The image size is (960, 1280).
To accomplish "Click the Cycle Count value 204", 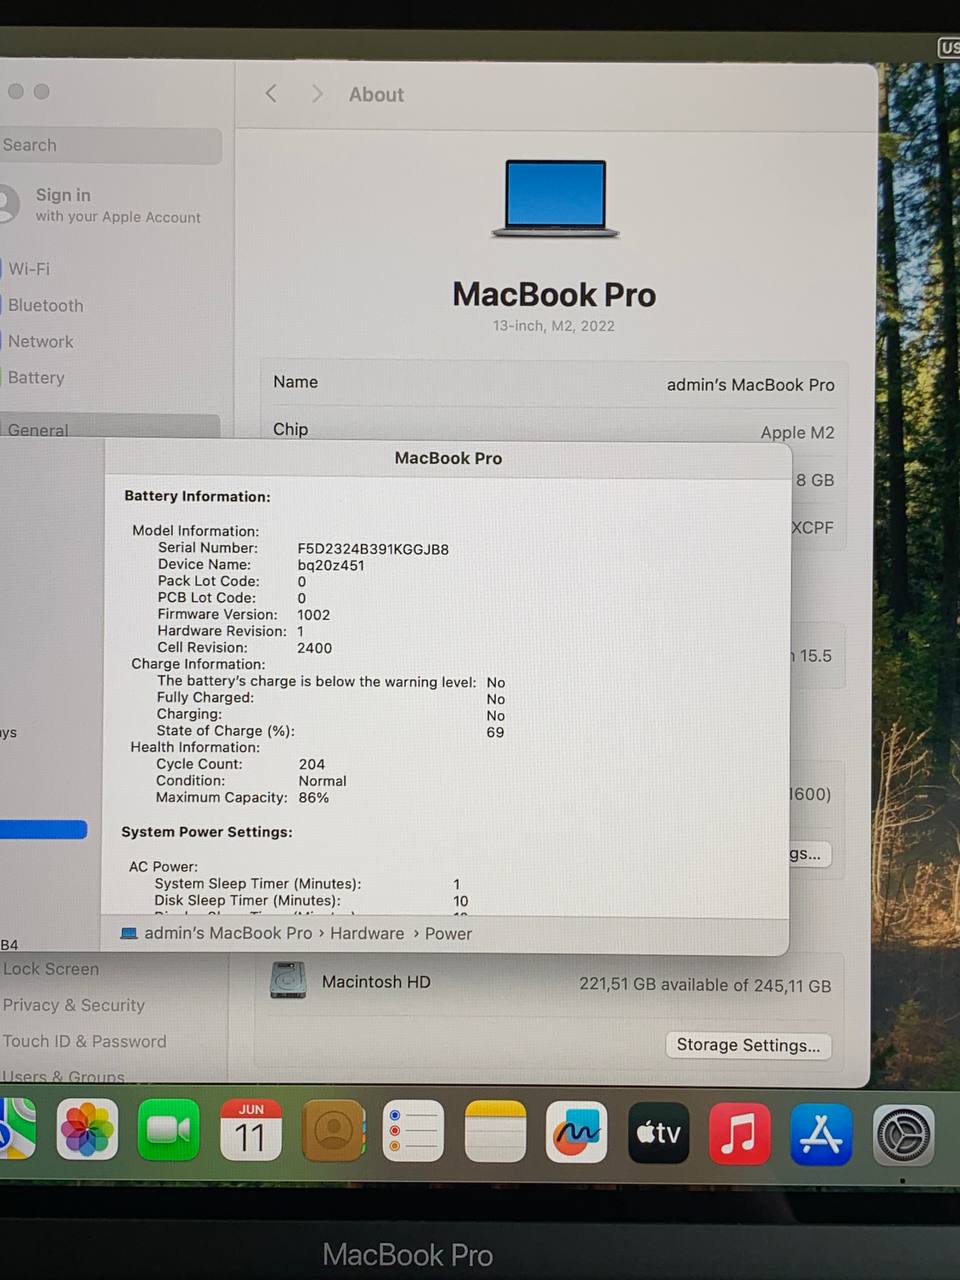I will point(312,764).
